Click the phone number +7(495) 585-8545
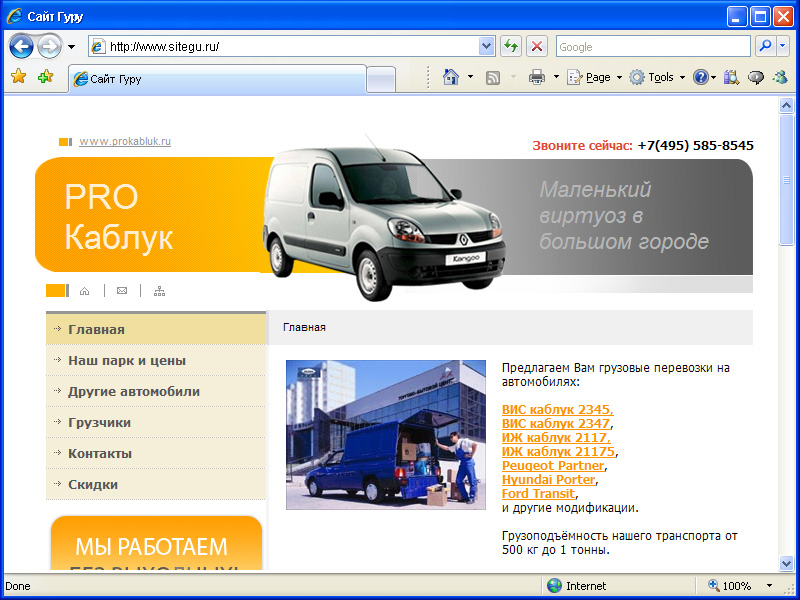800x600 pixels. (x=695, y=145)
